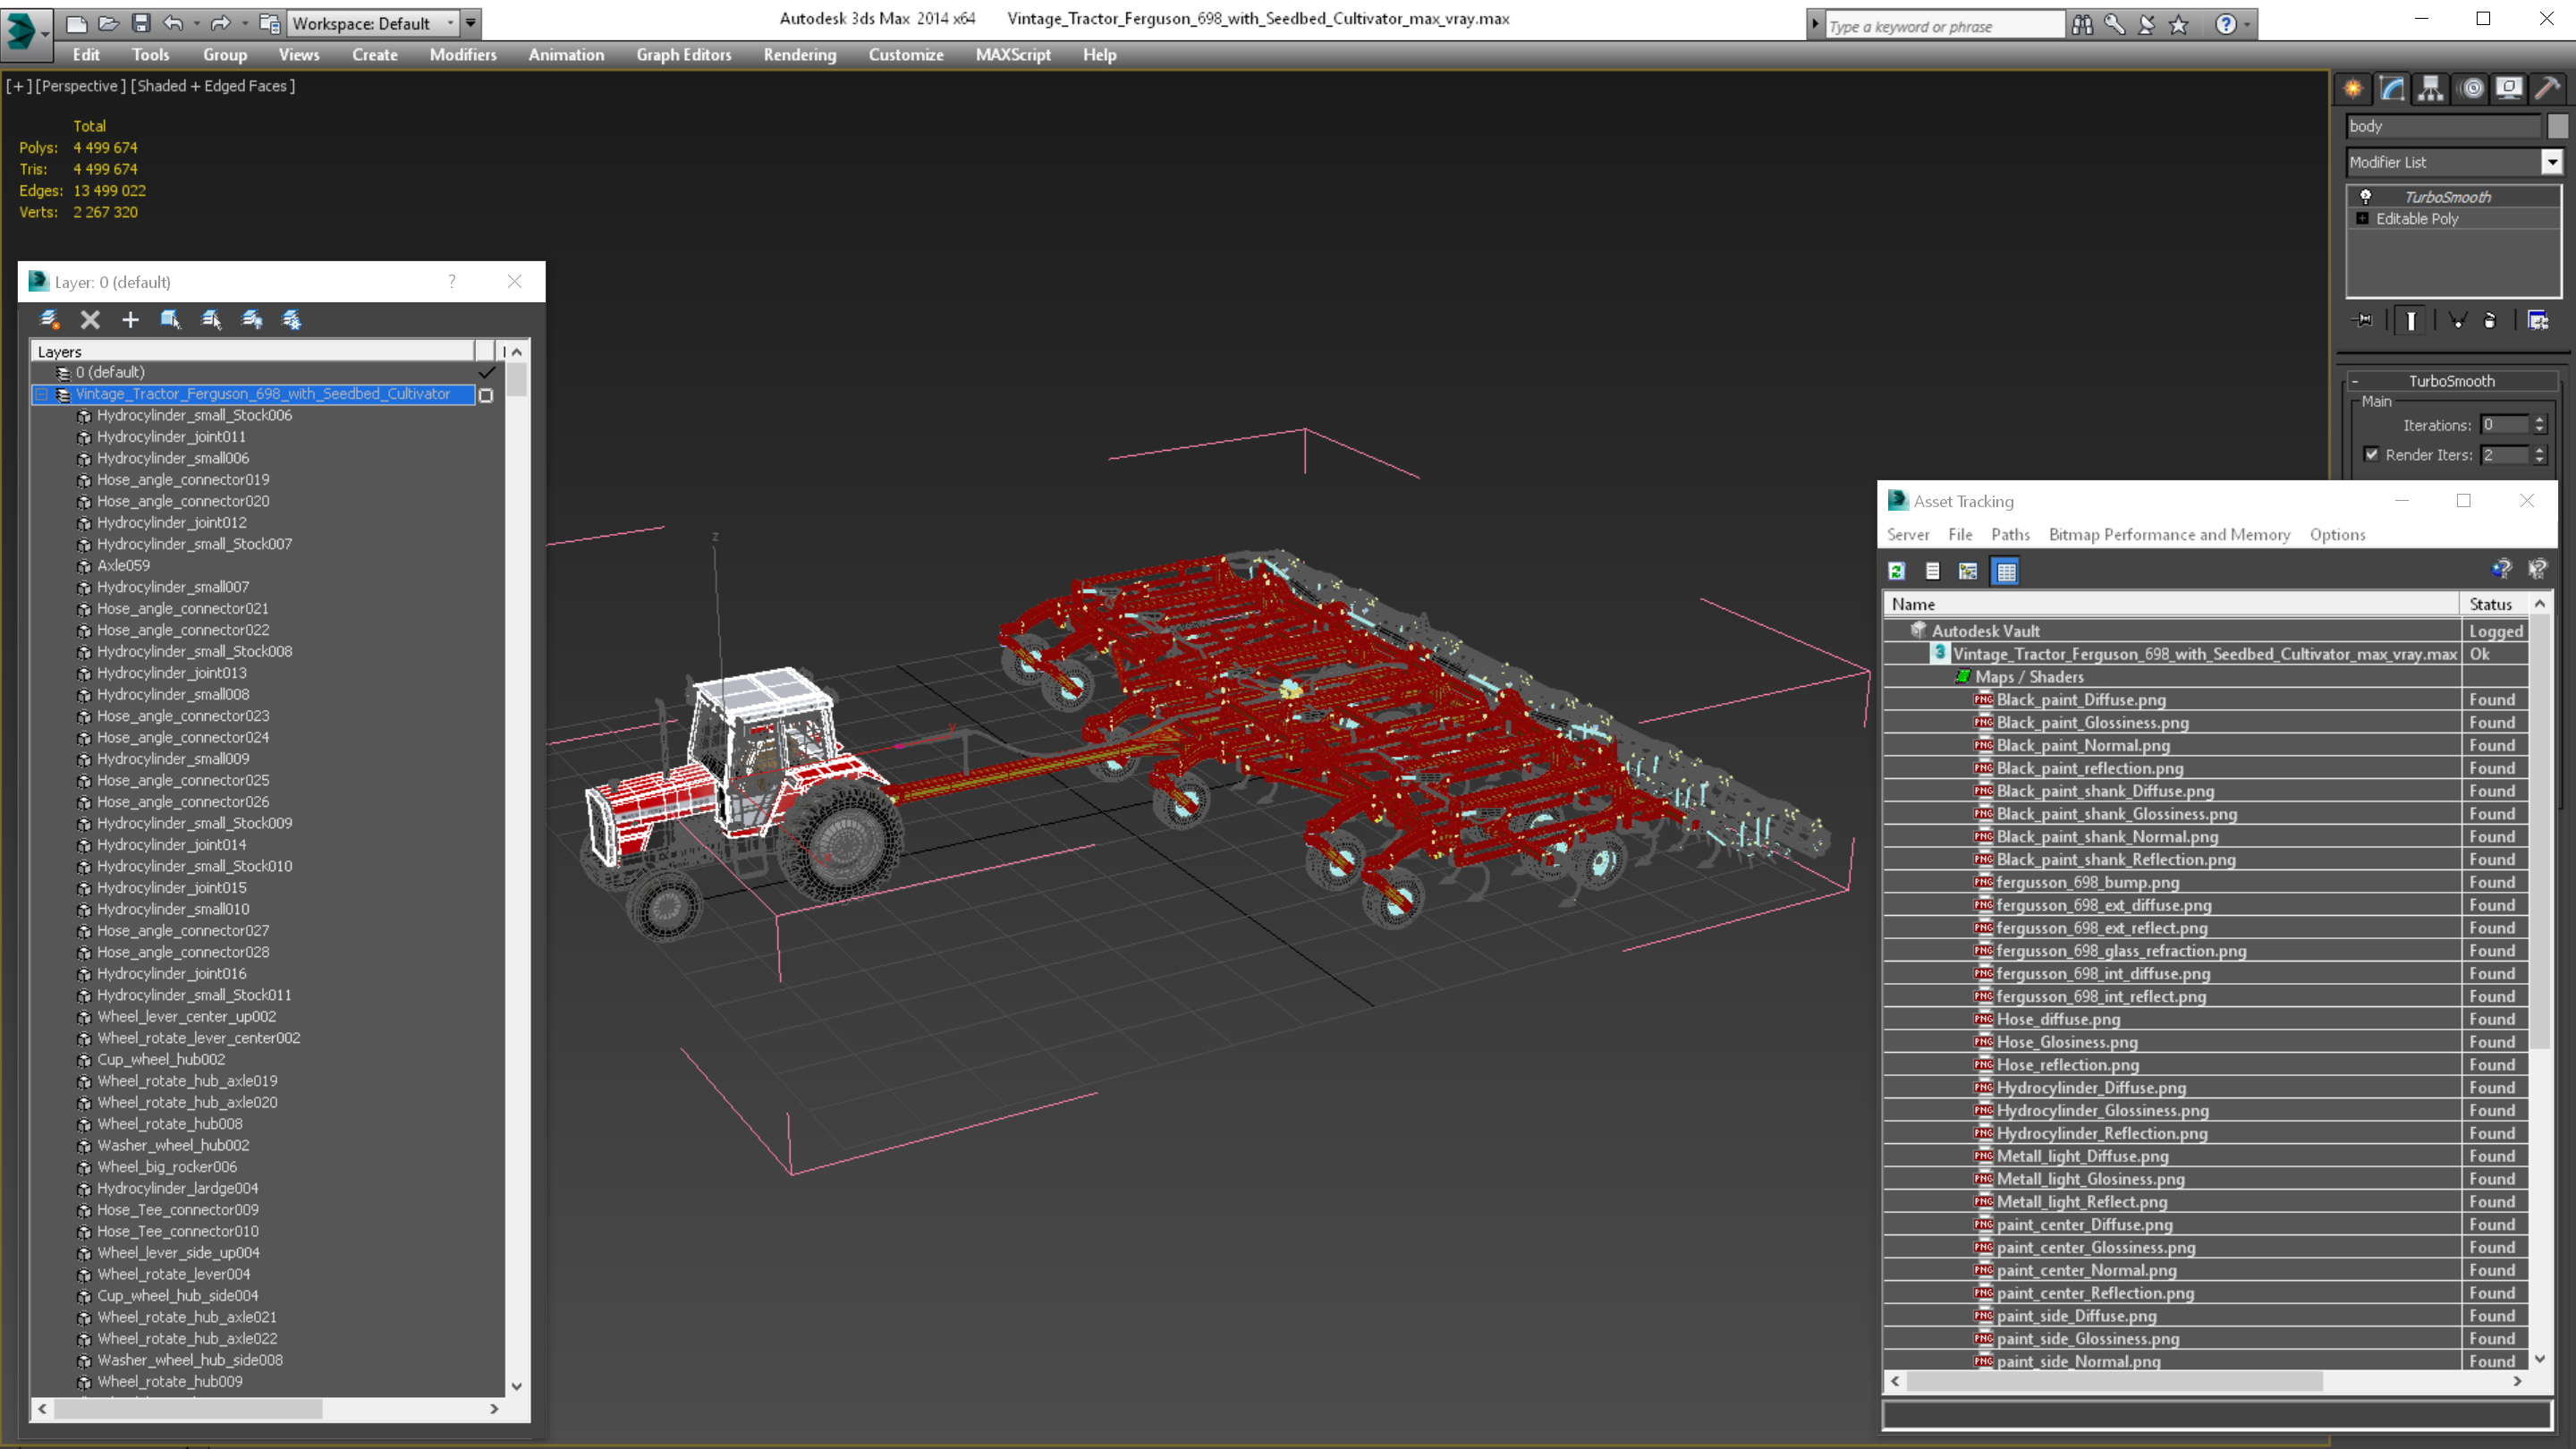Click the Layers column header

[x=254, y=351]
